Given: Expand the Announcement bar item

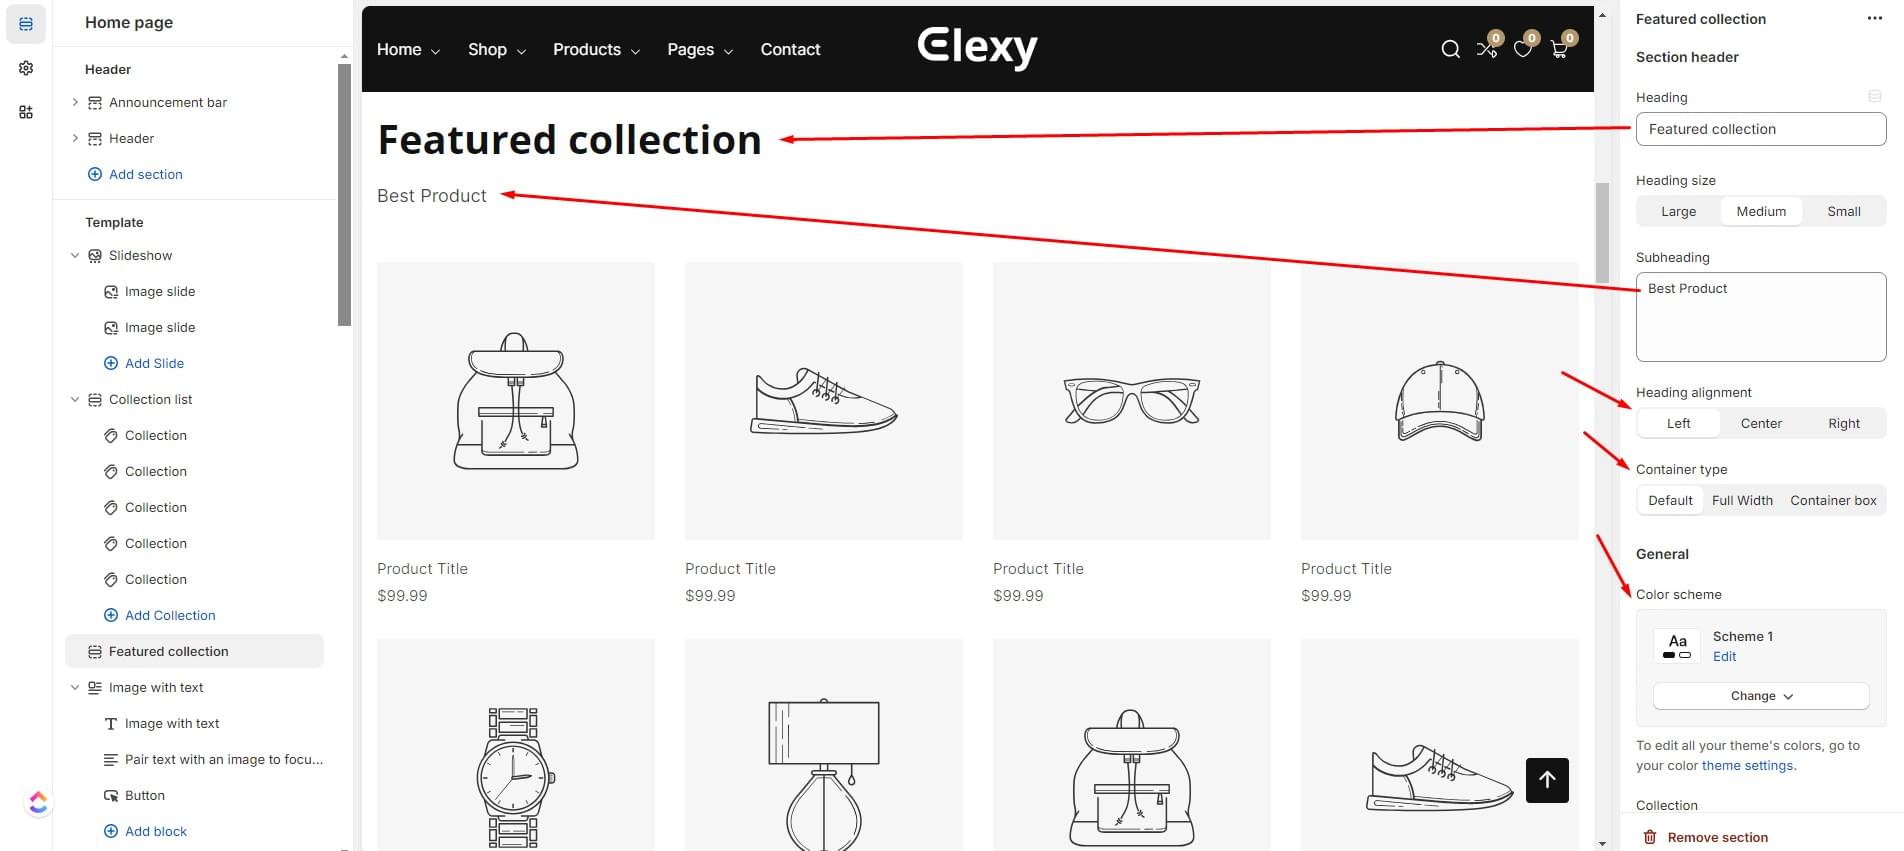Looking at the screenshot, I should point(75,102).
